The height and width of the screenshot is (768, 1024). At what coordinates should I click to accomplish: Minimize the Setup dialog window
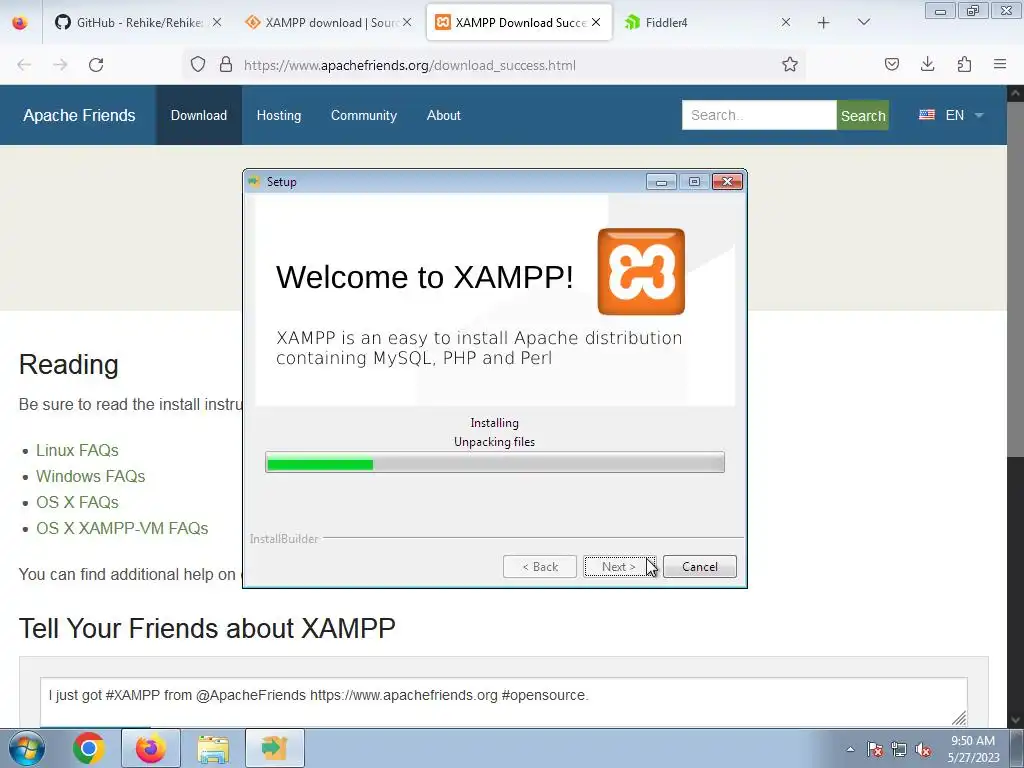coord(661,182)
